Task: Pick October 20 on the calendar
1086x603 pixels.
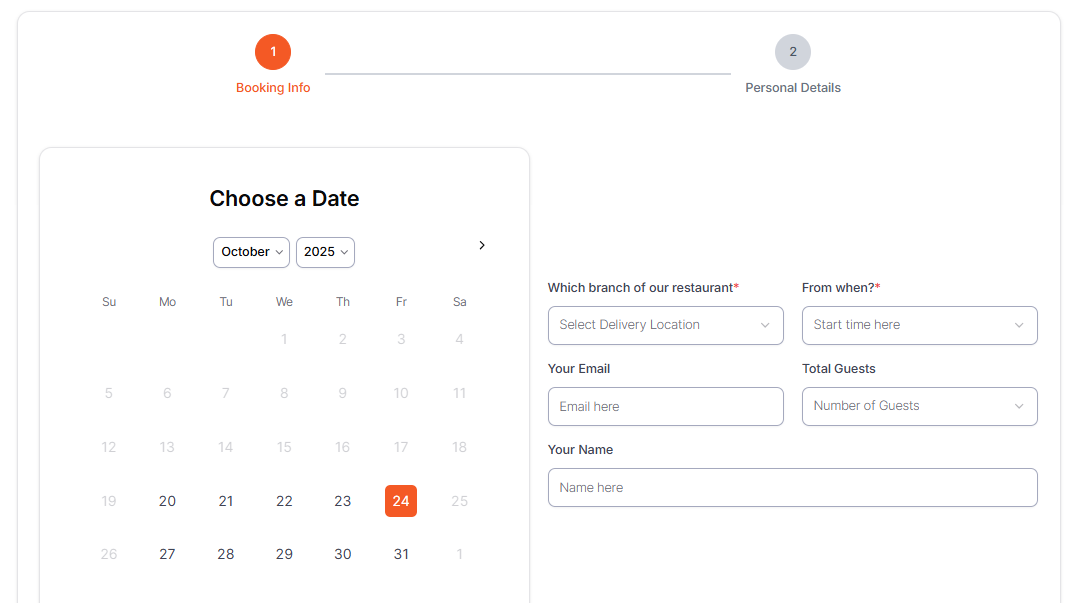Action: tap(167, 501)
